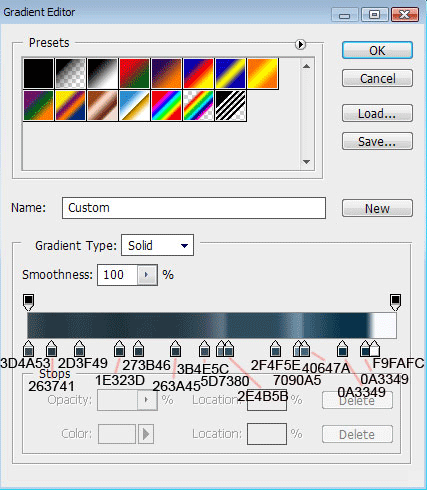The height and width of the screenshot is (490, 427).
Task: Select the Chrome gradient preset
Action: click(134, 105)
